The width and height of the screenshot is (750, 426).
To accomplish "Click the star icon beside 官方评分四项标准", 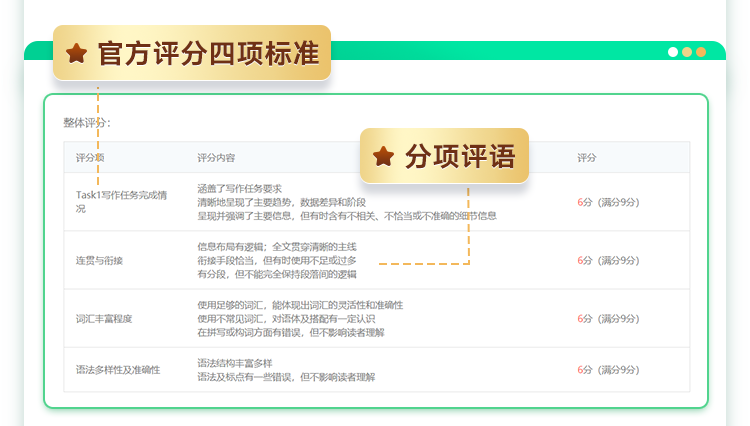I will click(x=77, y=54).
